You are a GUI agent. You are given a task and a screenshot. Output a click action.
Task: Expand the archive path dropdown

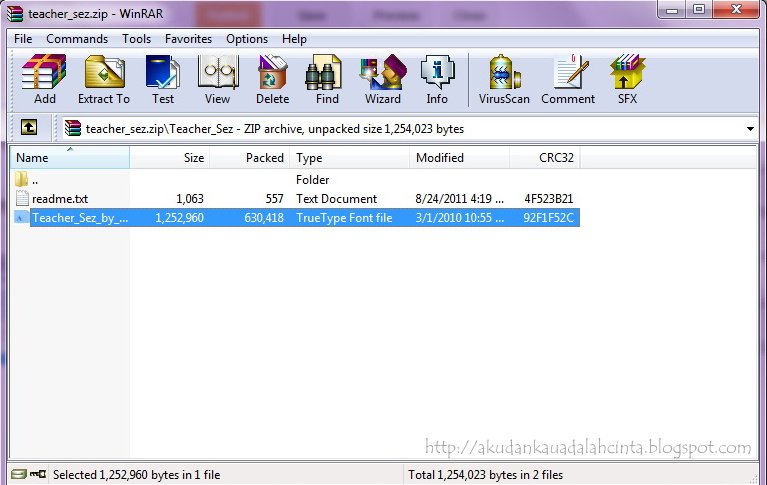(750, 129)
